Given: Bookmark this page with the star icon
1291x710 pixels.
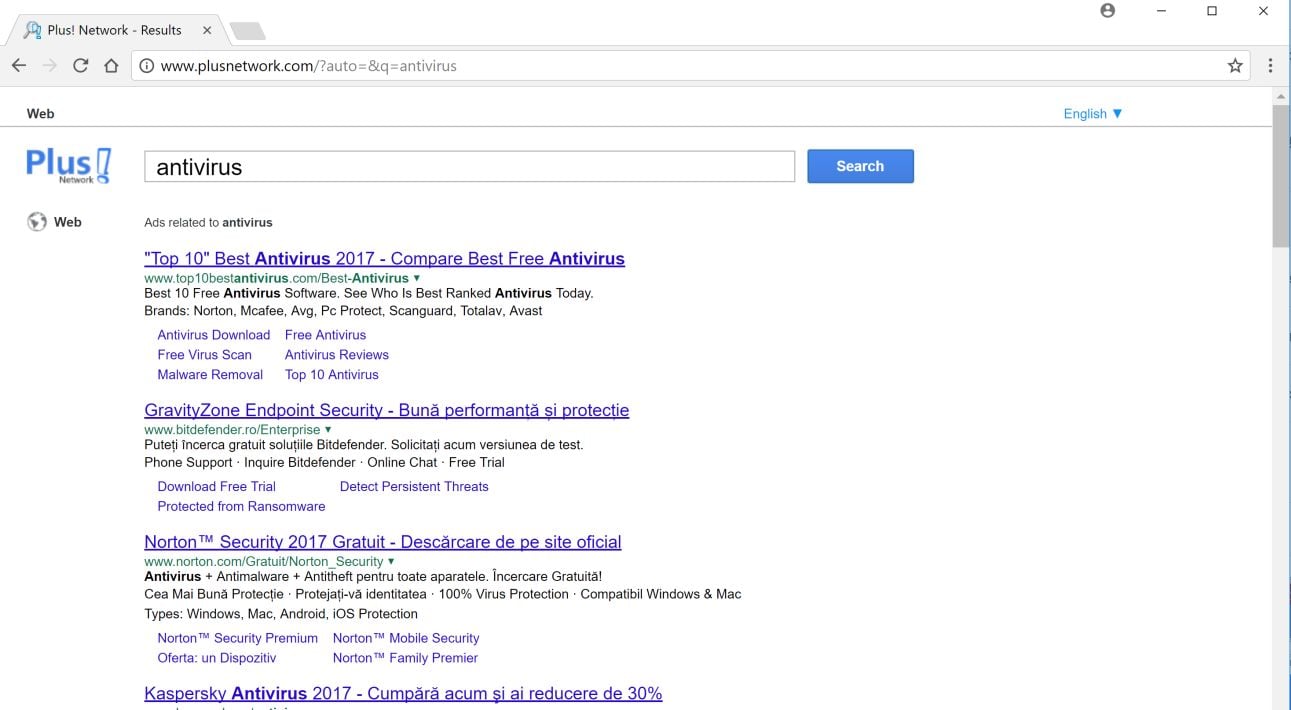Looking at the screenshot, I should tap(1235, 66).
